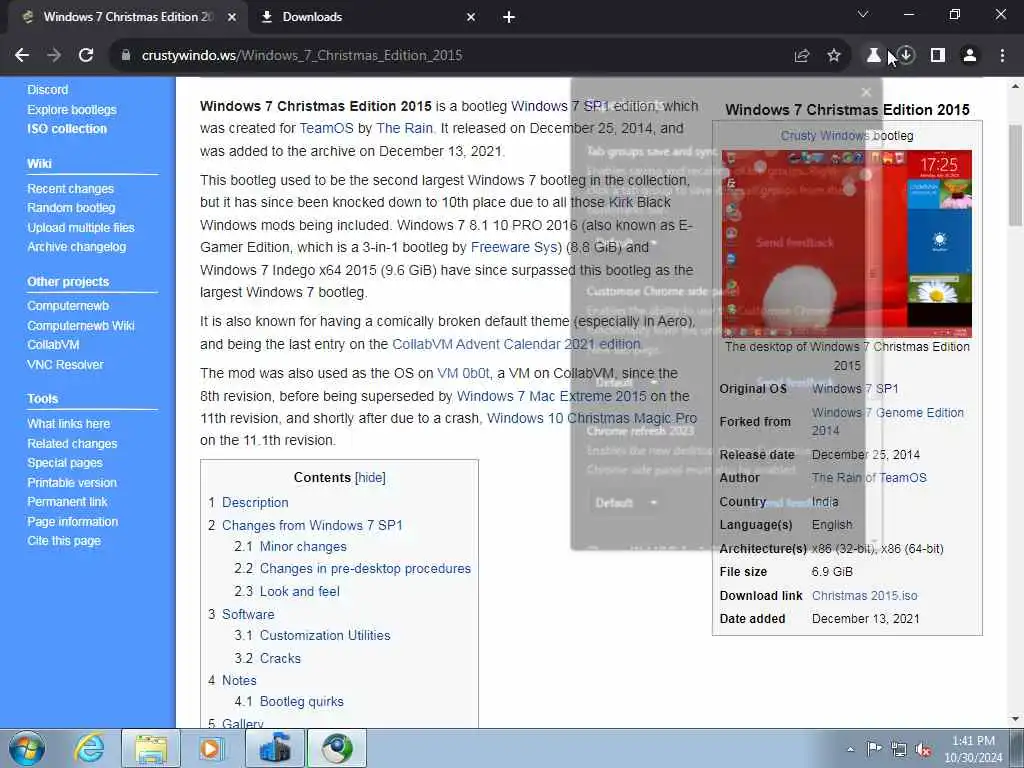Jump to 3.1 Customization Utilities
The height and width of the screenshot is (768, 1024).
point(325,635)
